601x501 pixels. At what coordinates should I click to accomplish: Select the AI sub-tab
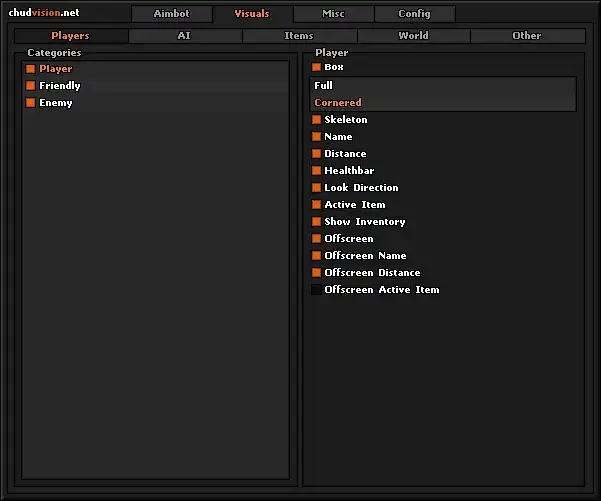[x=184, y=36]
